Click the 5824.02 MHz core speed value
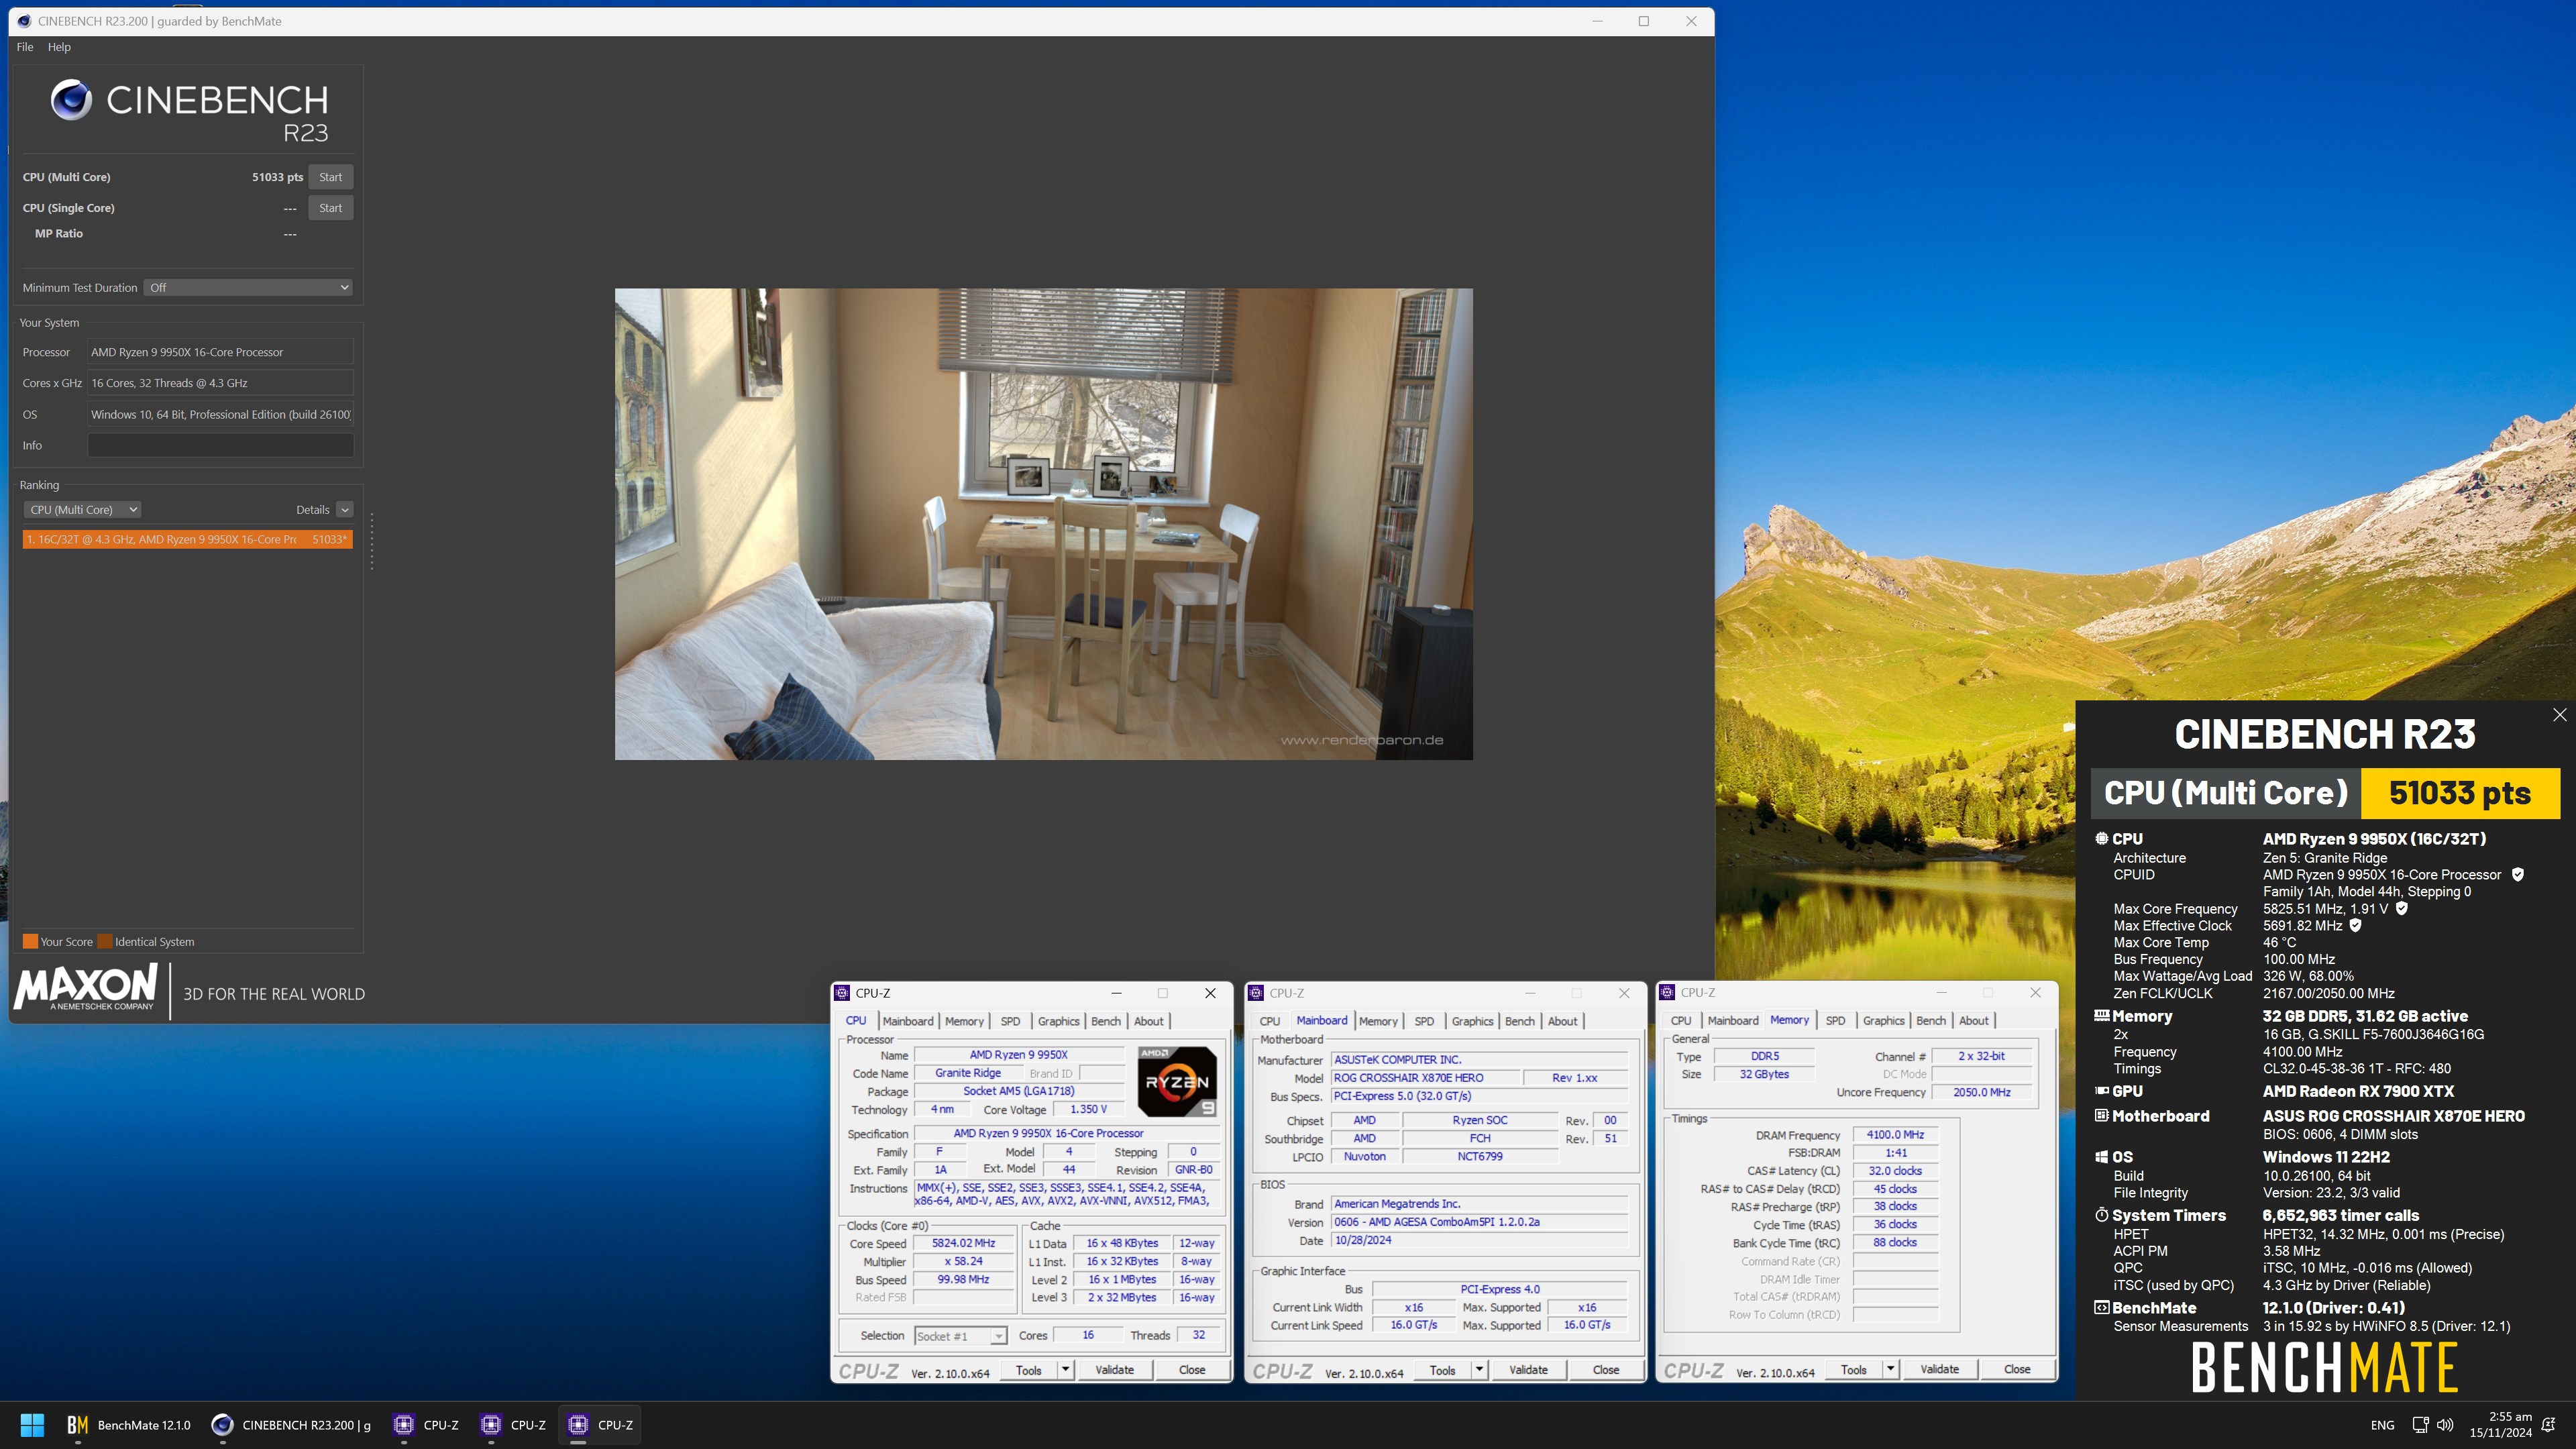Viewport: 2576px width, 1449px height. [x=963, y=1244]
